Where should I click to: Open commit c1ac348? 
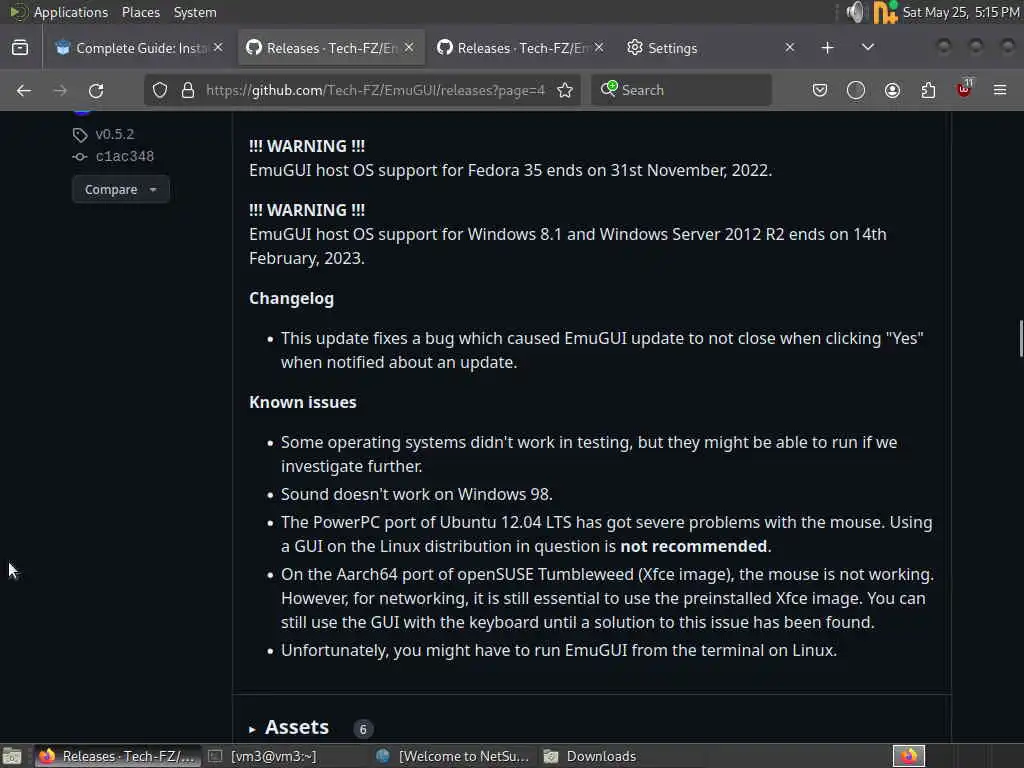(124, 156)
